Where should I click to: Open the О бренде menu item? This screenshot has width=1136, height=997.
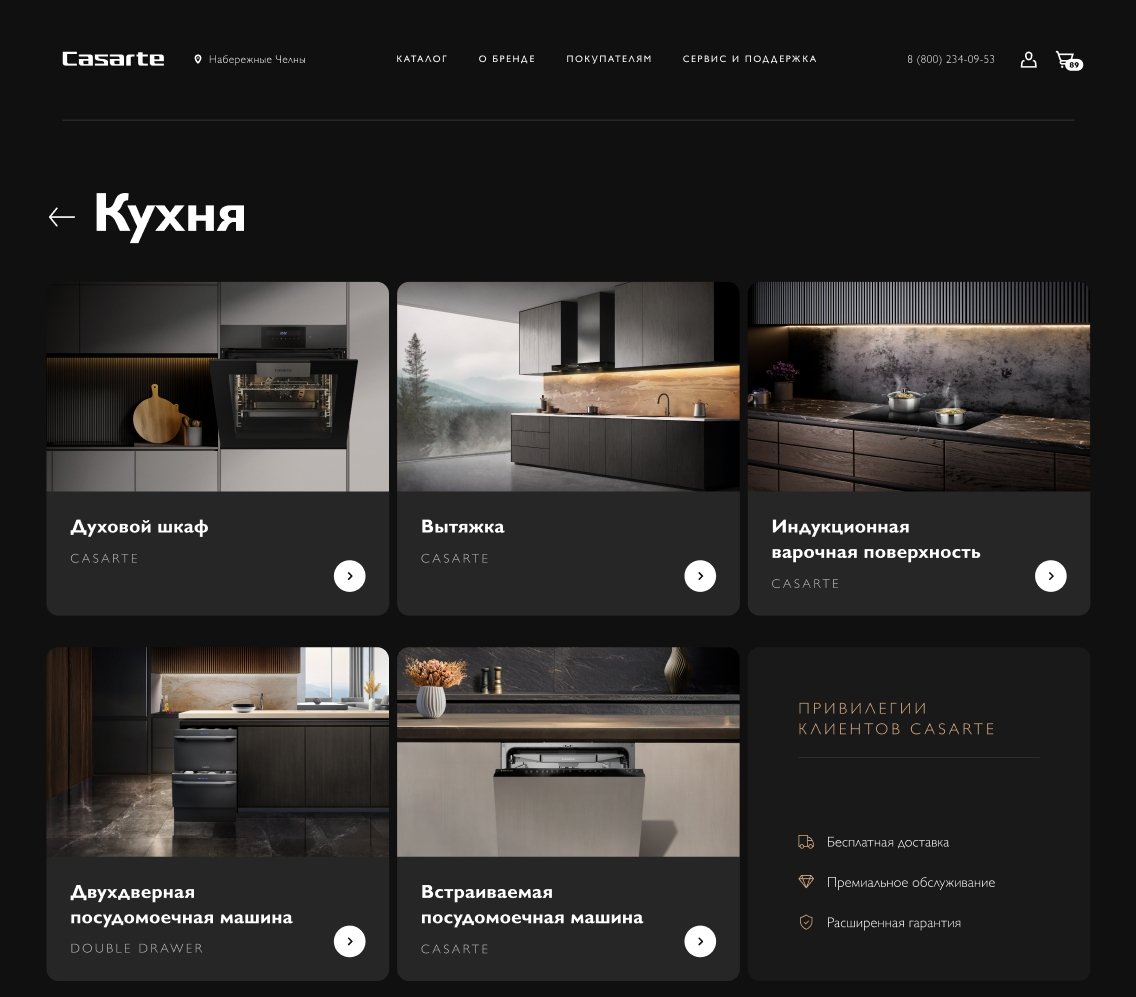(x=506, y=59)
